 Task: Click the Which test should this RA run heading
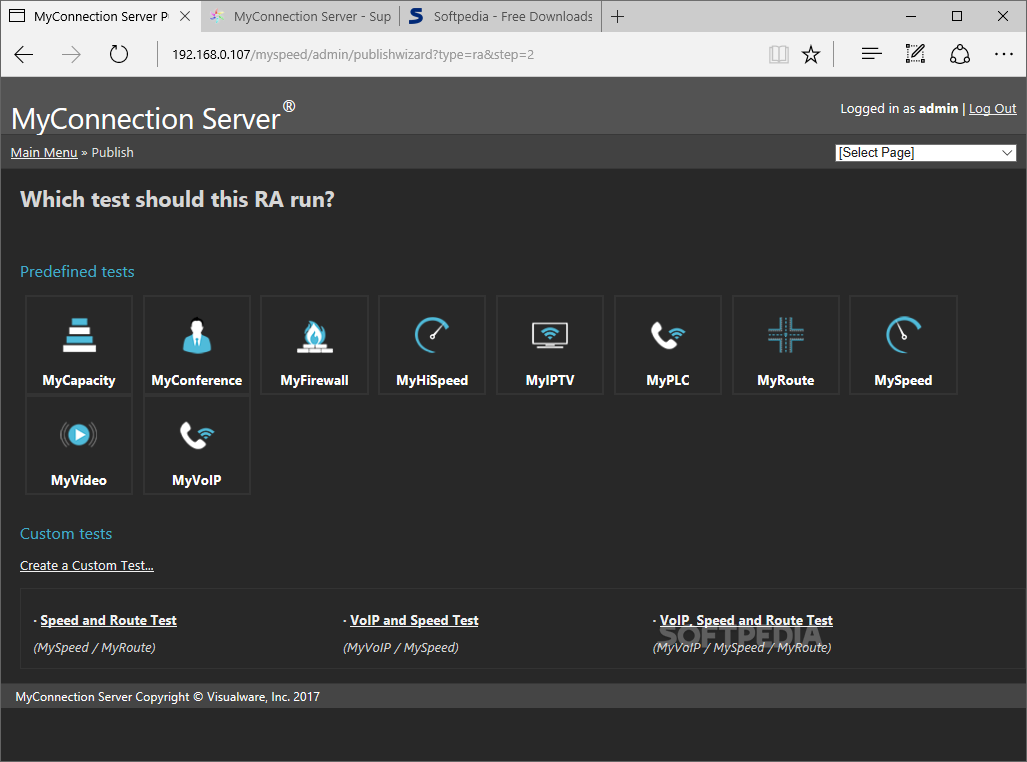(x=177, y=199)
